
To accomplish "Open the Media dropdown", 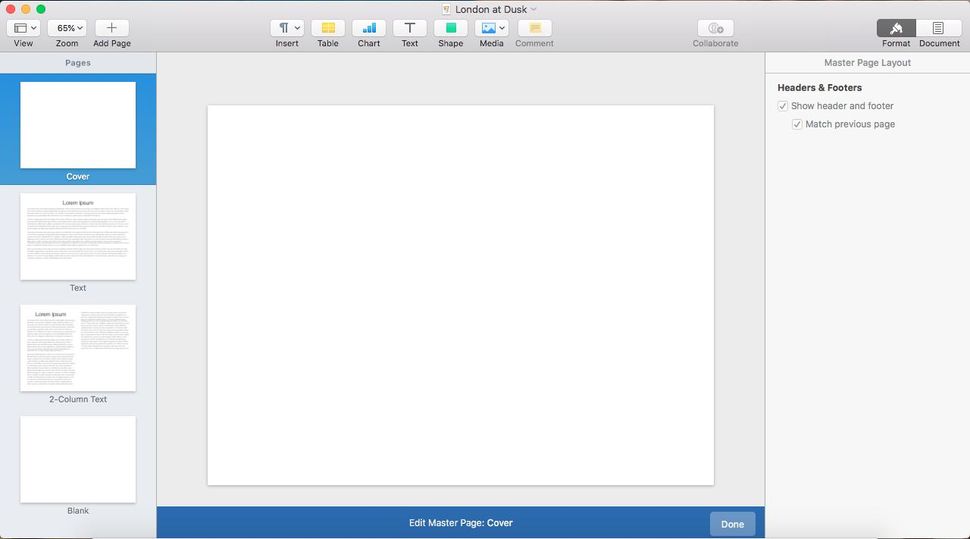I will pos(491,28).
